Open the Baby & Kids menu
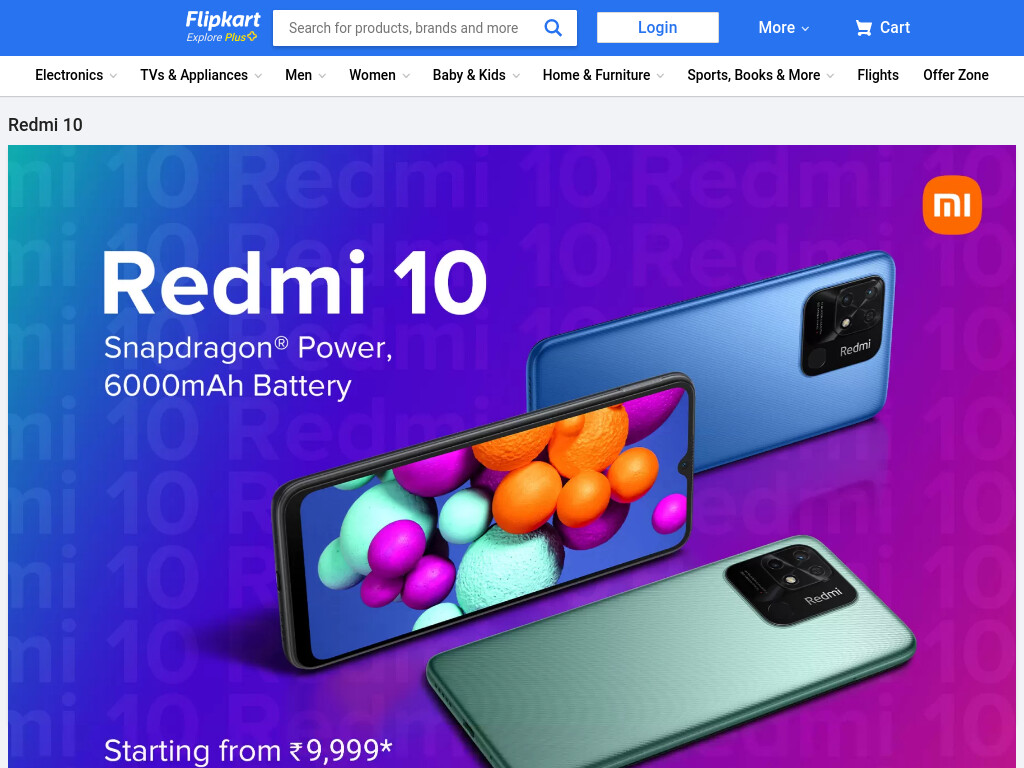The image size is (1024, 768). click(x=476, y=75)
